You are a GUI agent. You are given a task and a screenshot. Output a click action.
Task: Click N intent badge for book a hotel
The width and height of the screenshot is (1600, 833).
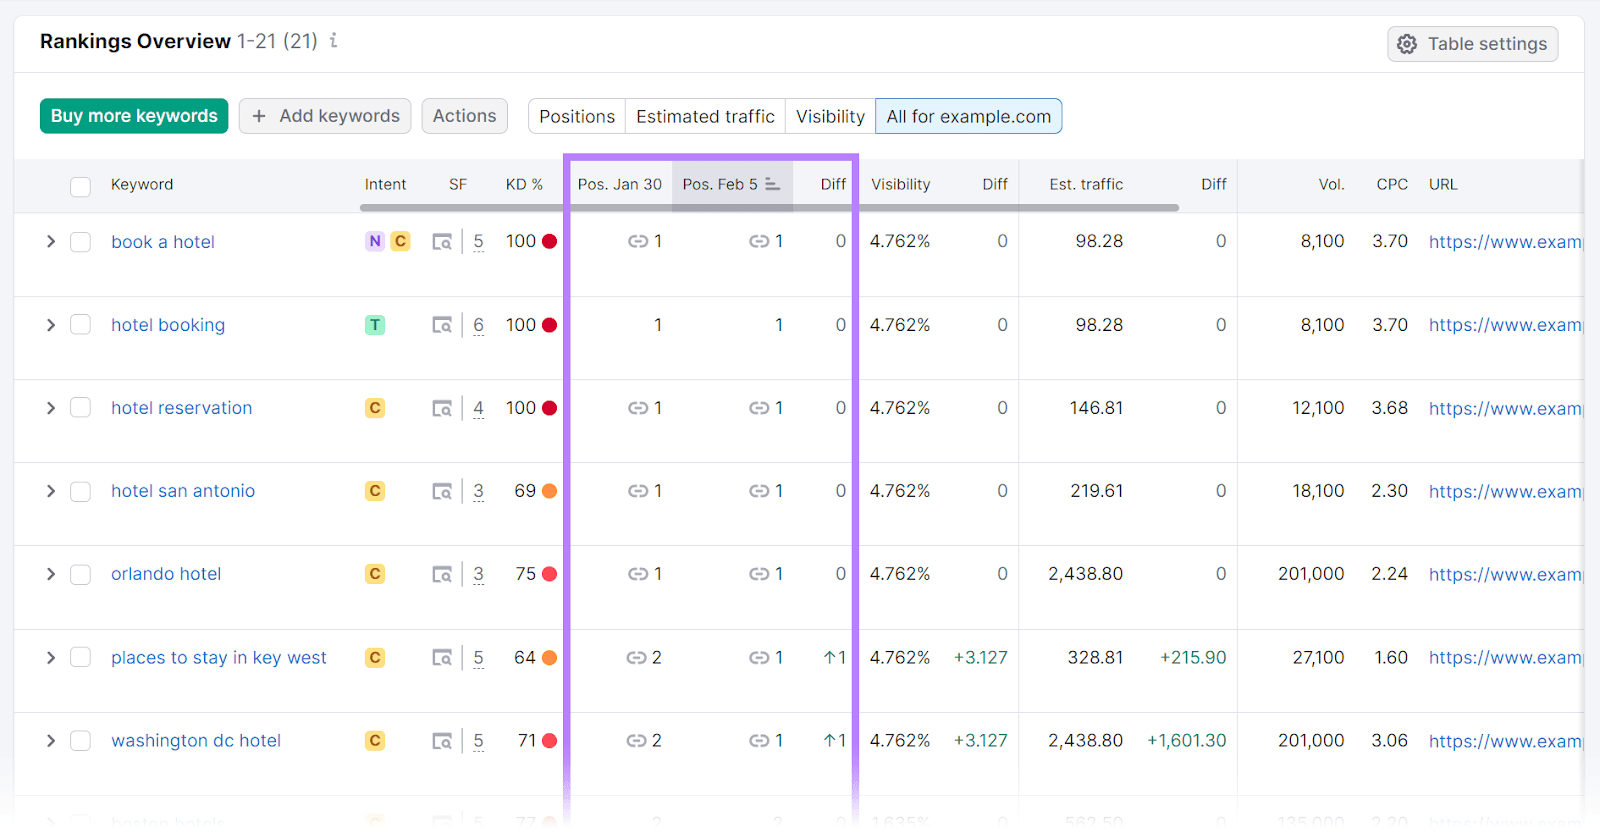[x=375, y=241]
